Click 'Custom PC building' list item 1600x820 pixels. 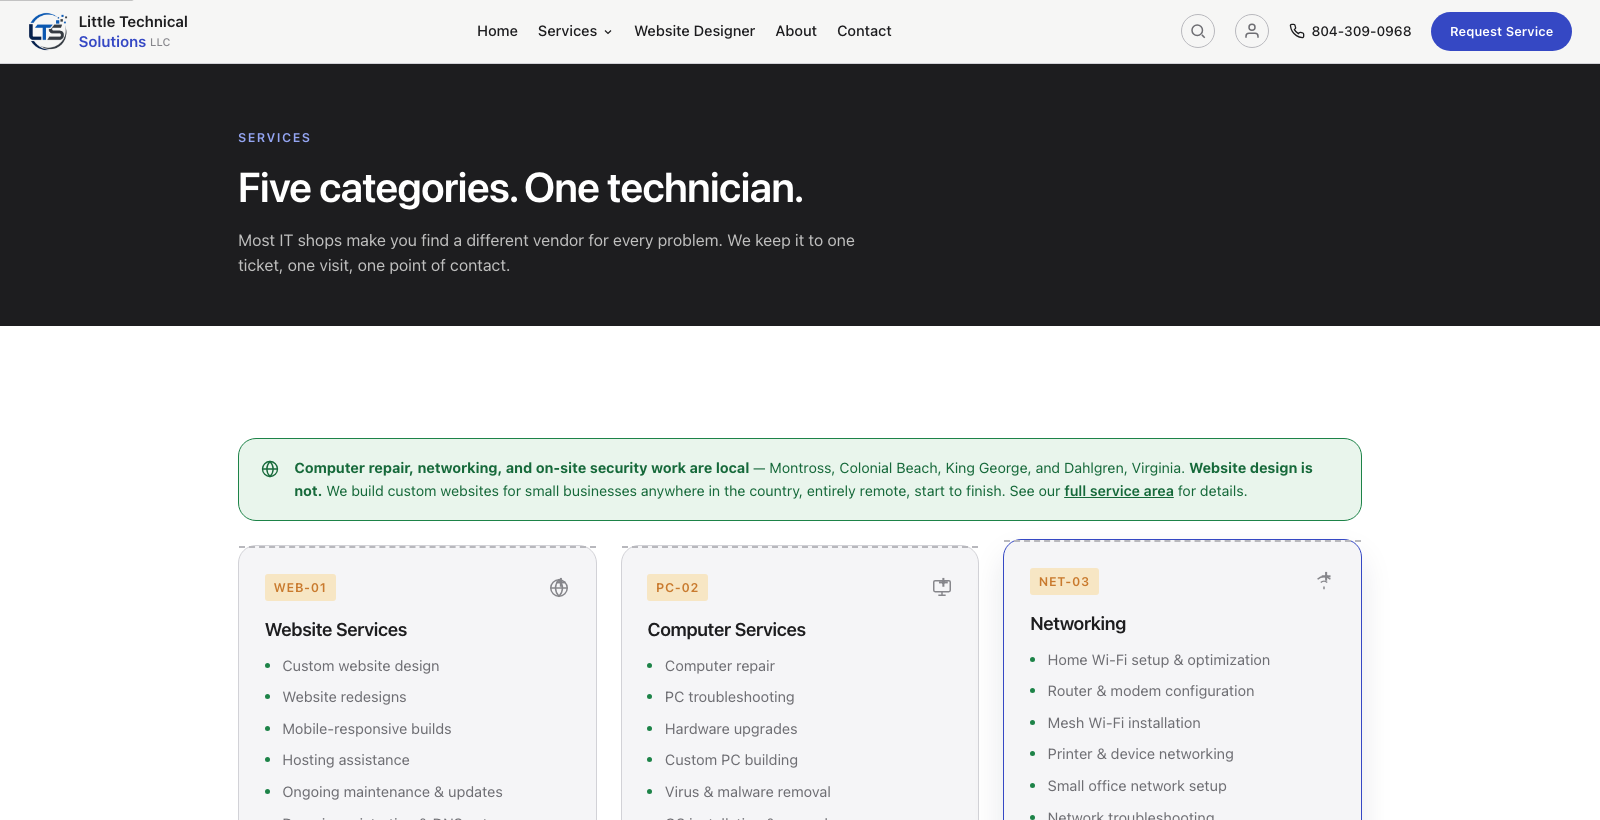coord(731,760)
